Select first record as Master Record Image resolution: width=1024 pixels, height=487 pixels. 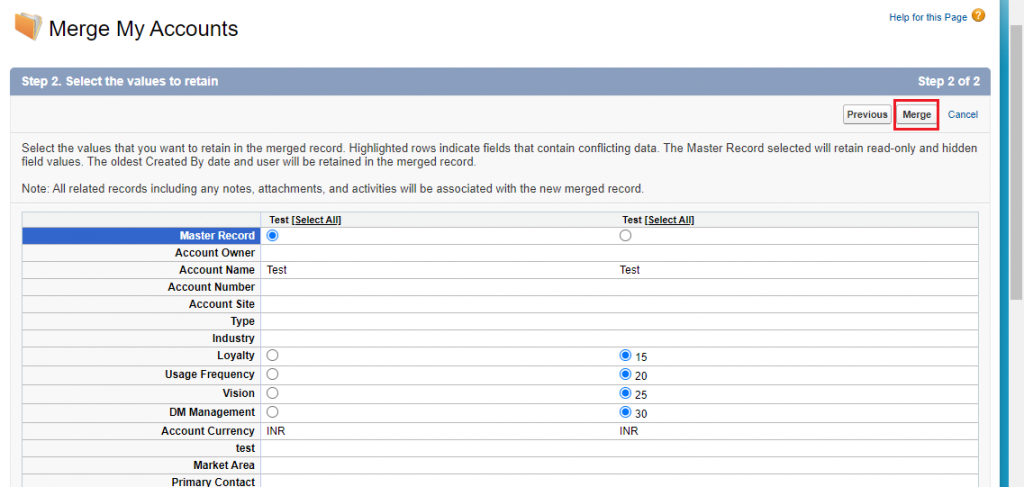pos(273,236)
